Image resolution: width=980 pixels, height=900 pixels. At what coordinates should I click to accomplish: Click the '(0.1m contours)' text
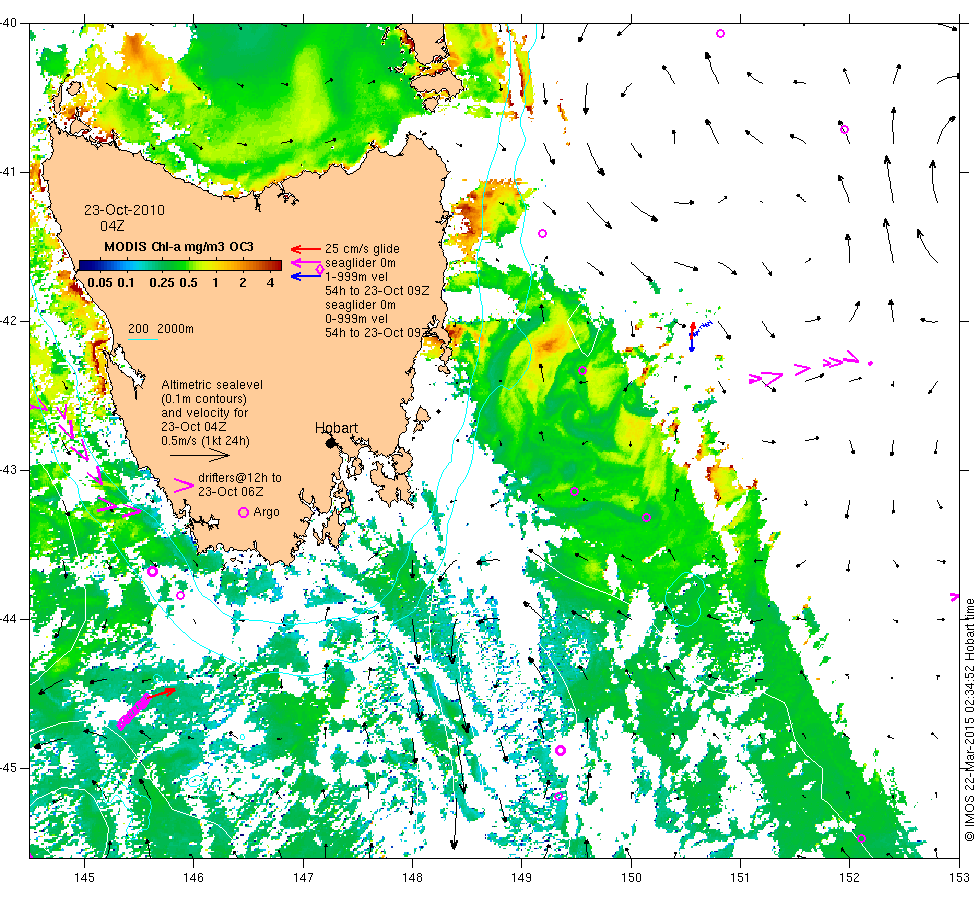coord(204,399)
